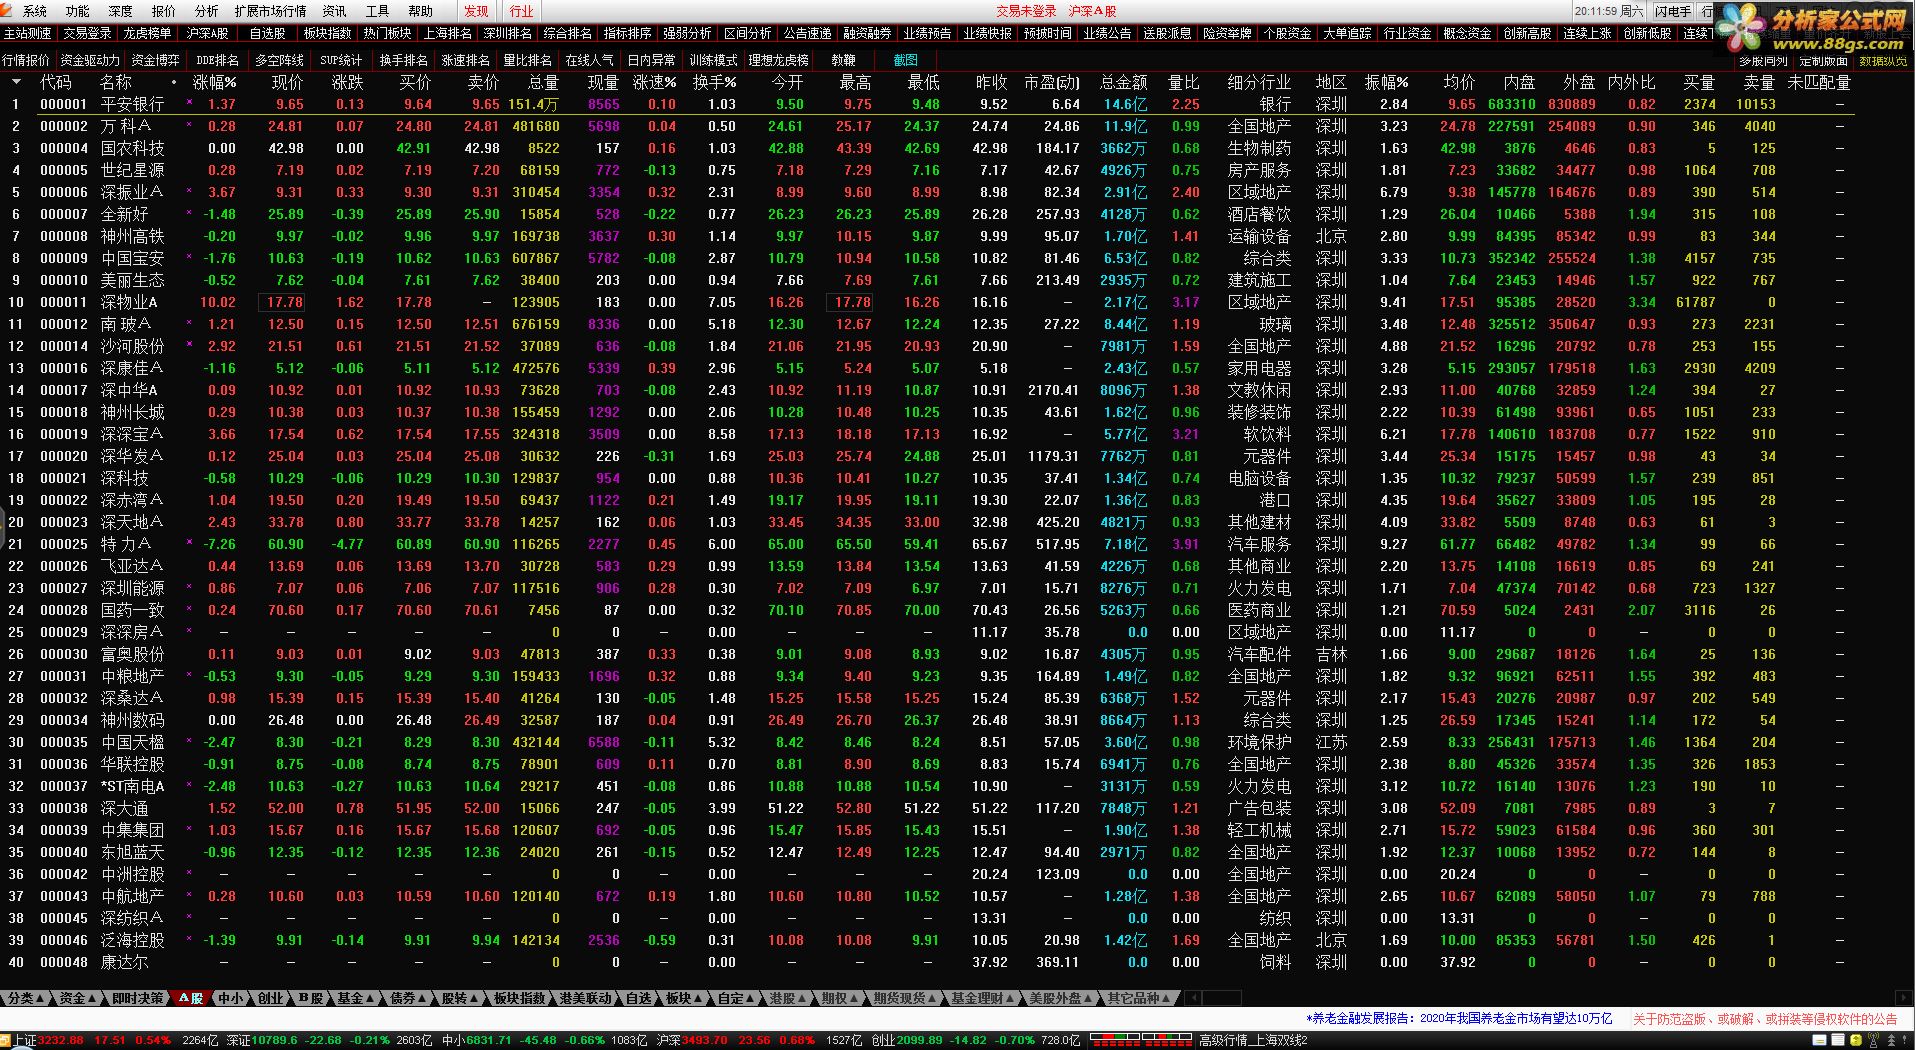Open 板块指数 toolbar item

coord(327,33)
